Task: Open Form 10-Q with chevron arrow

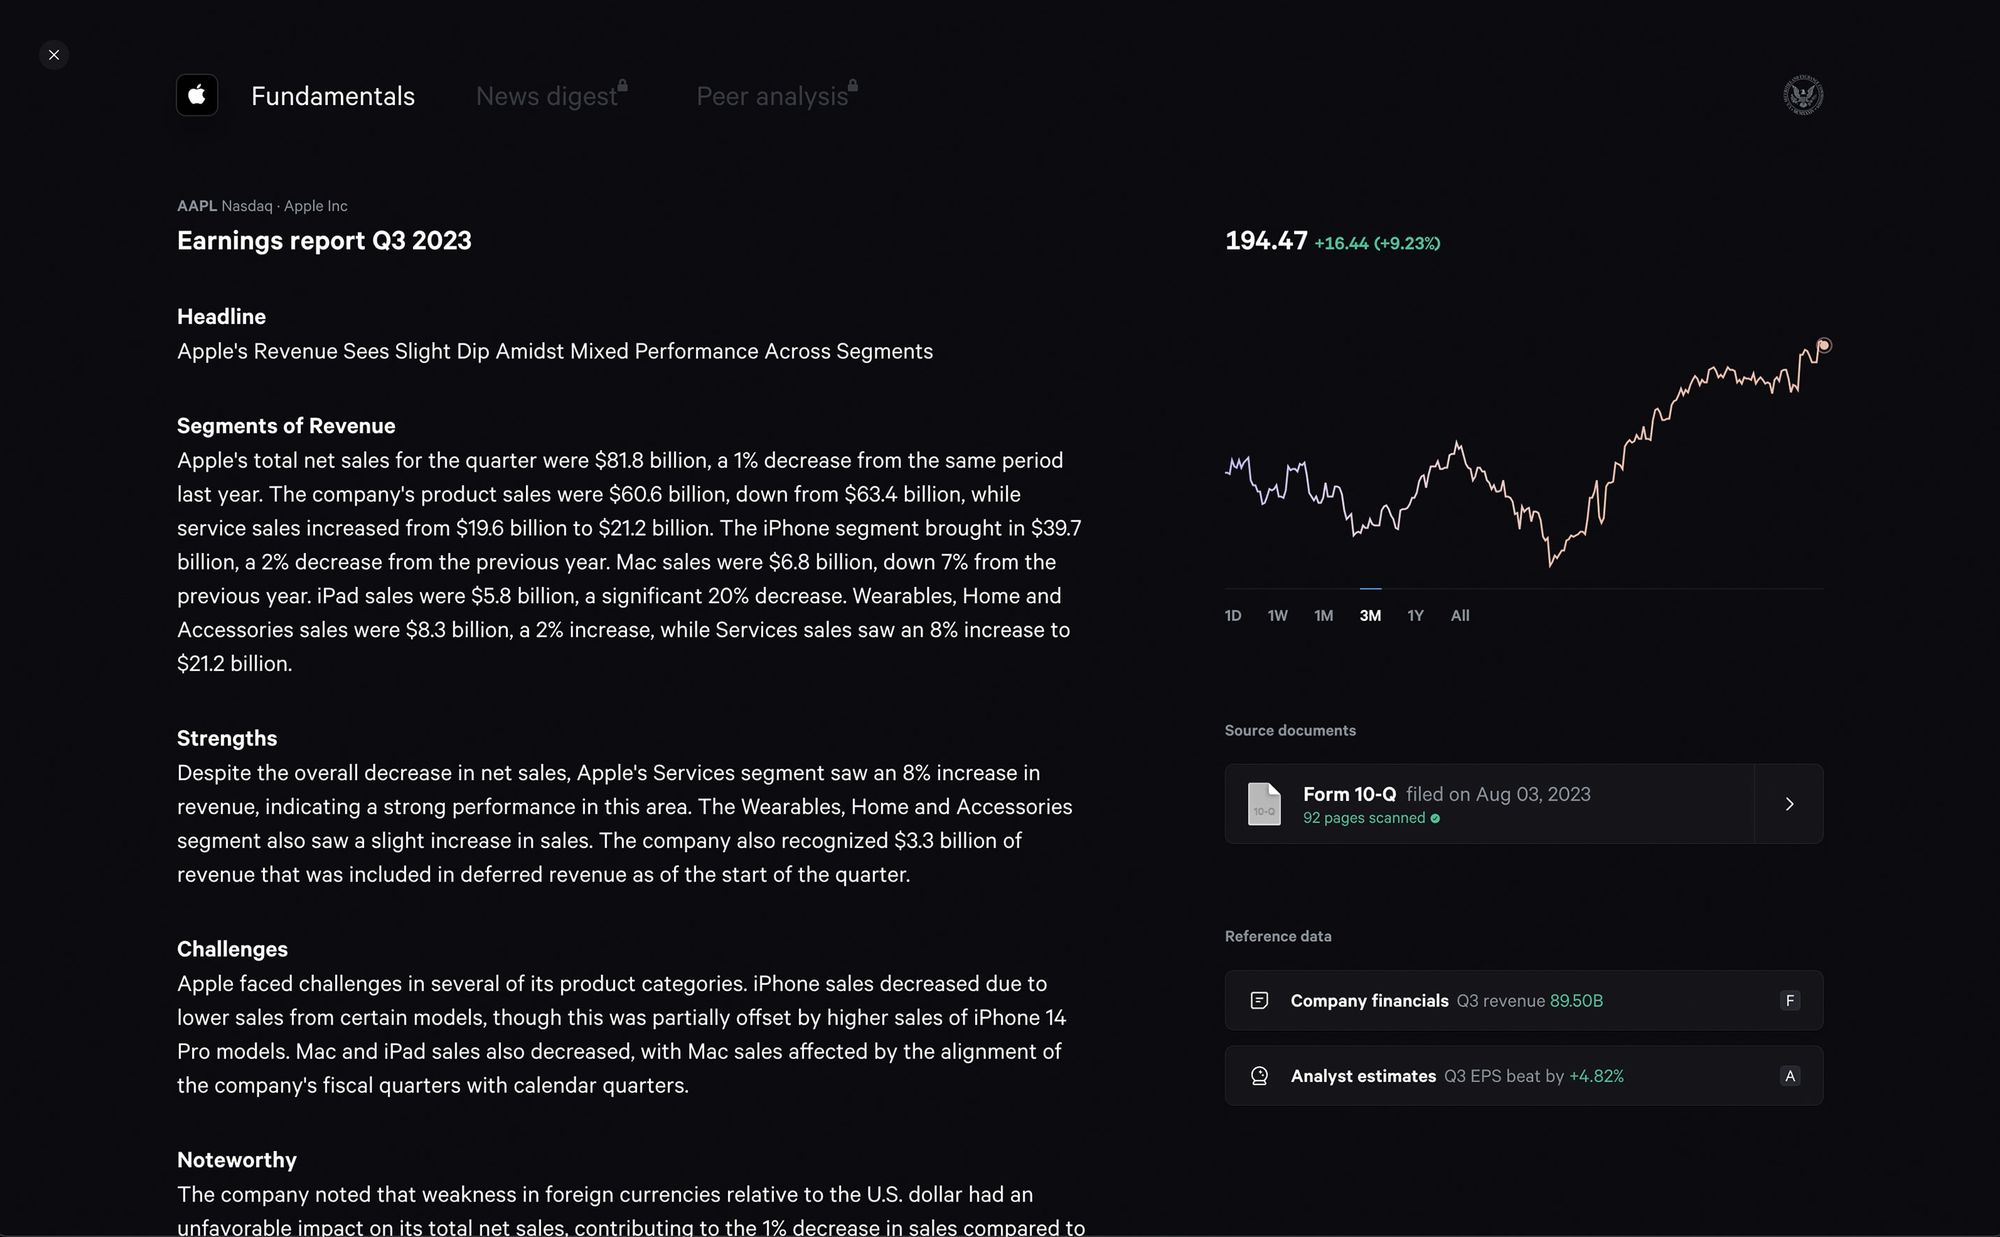Action: coord(1789,804)
